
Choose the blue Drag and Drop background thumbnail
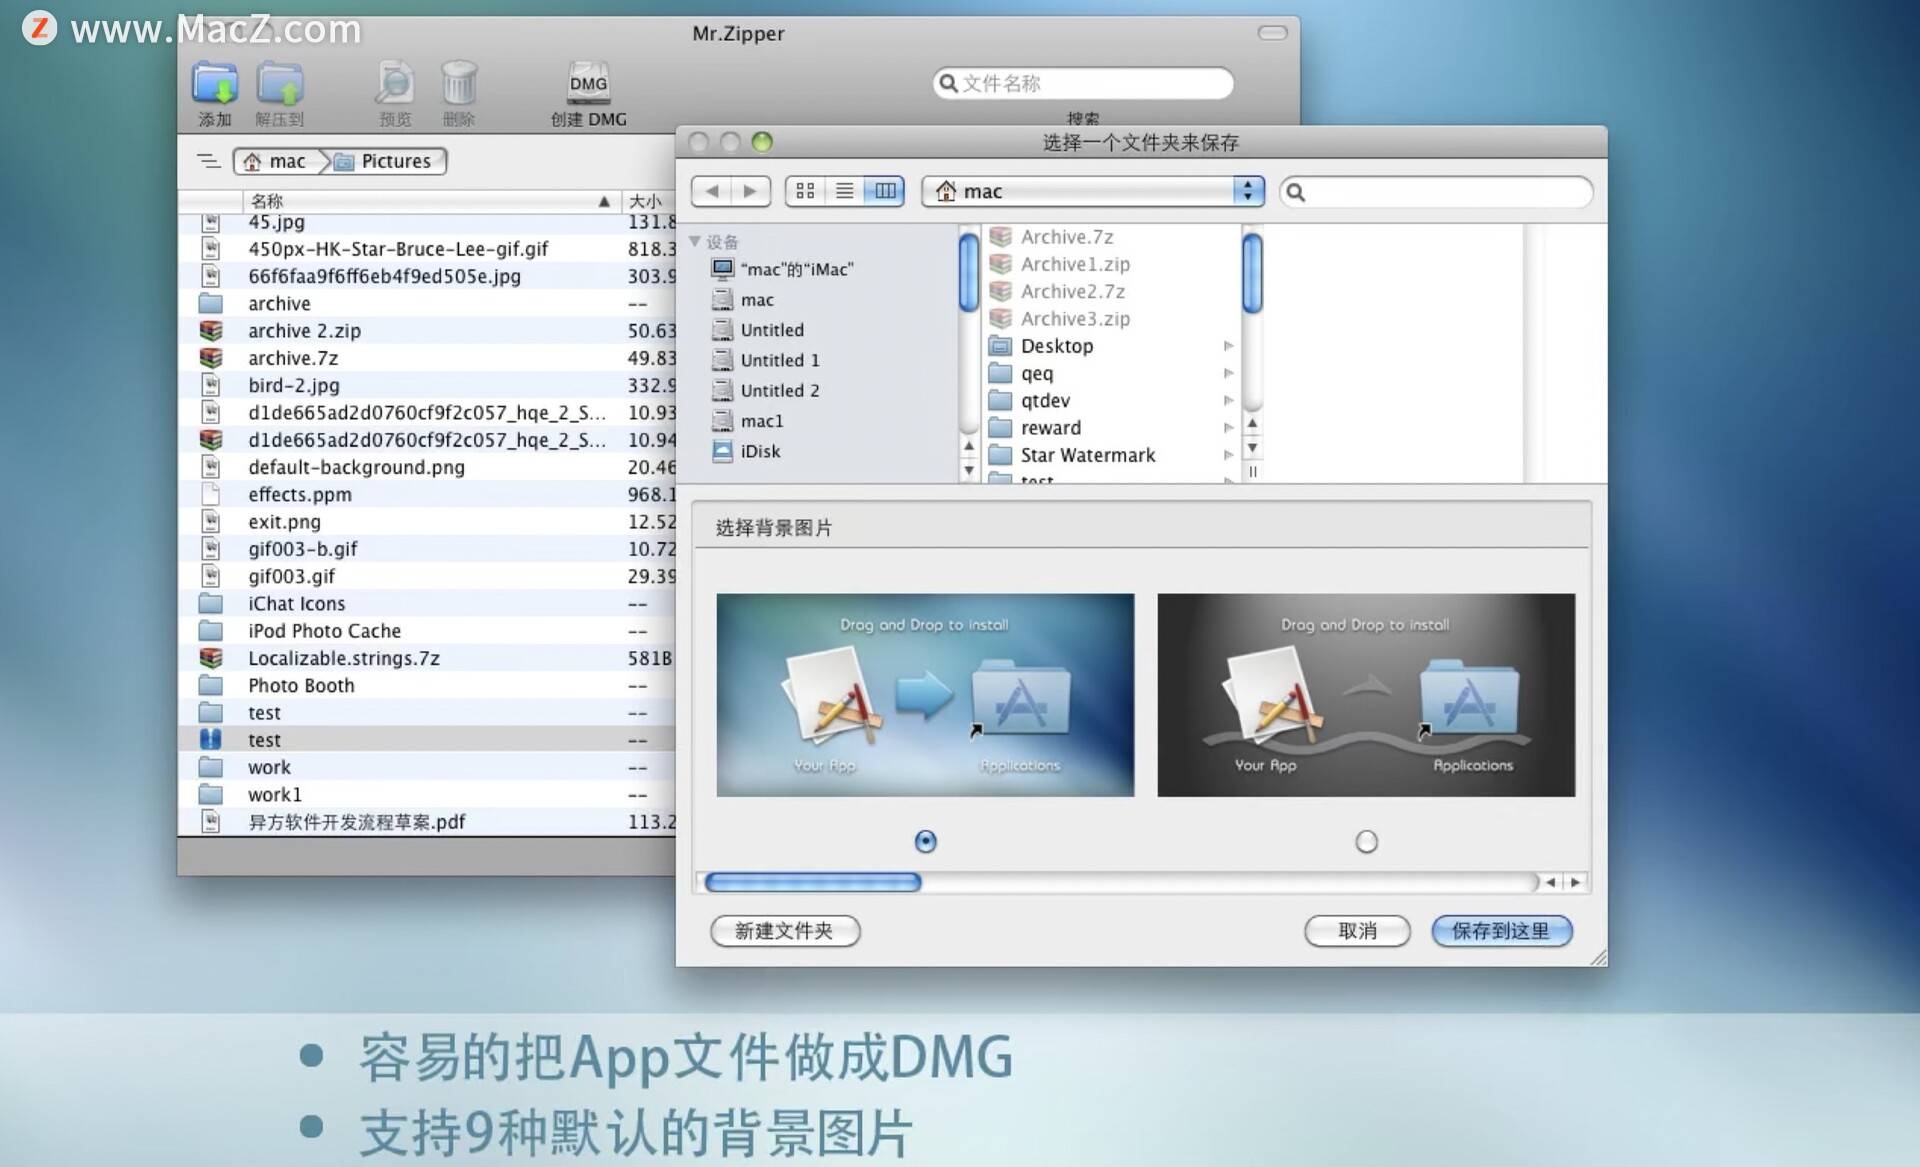[x=925, y=695]
